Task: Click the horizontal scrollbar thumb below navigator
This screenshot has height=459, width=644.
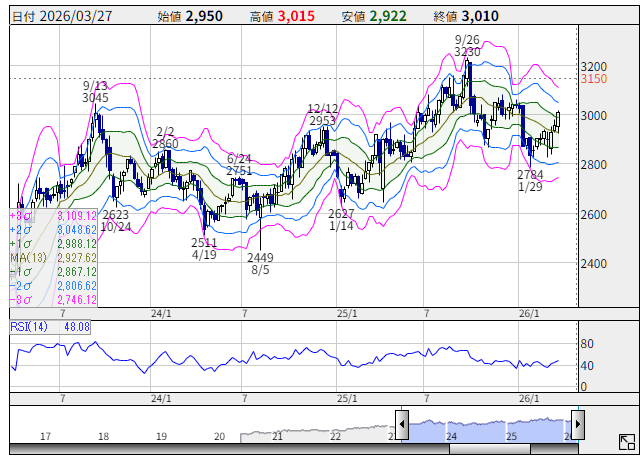Action: [x=488, y=449]
